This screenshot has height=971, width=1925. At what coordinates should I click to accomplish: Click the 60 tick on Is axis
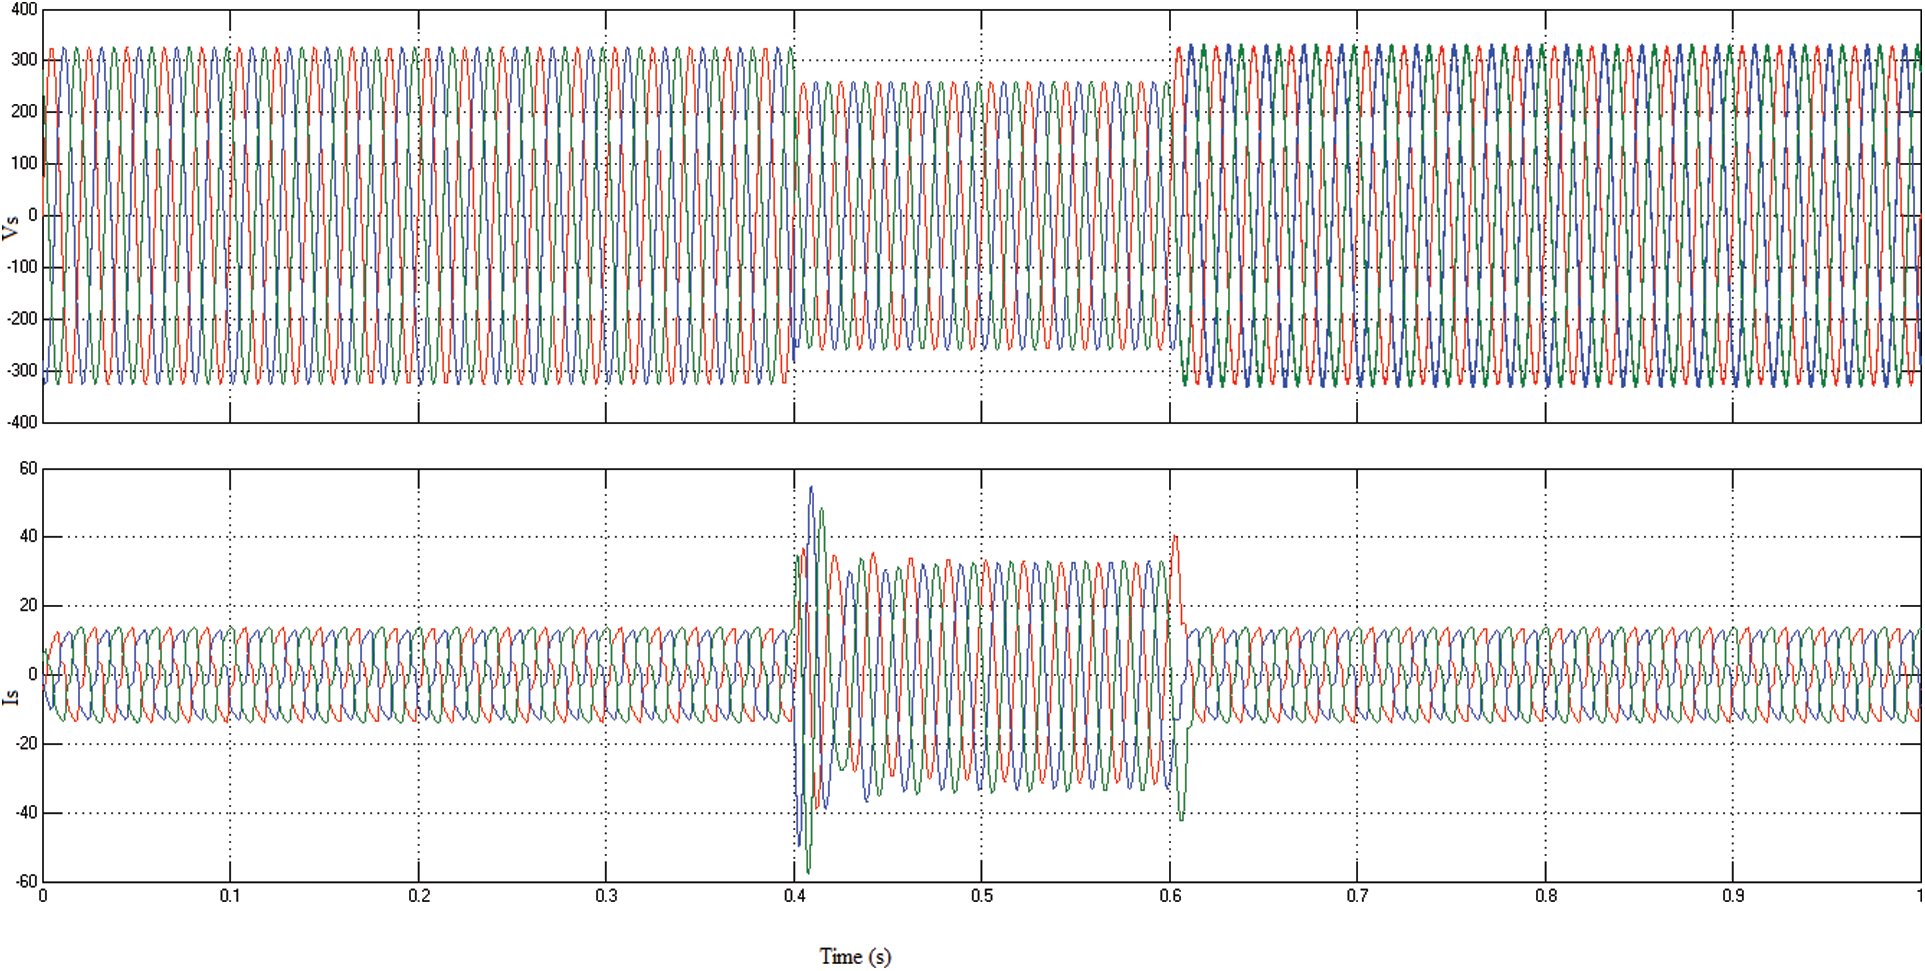[x=28, y=469]
